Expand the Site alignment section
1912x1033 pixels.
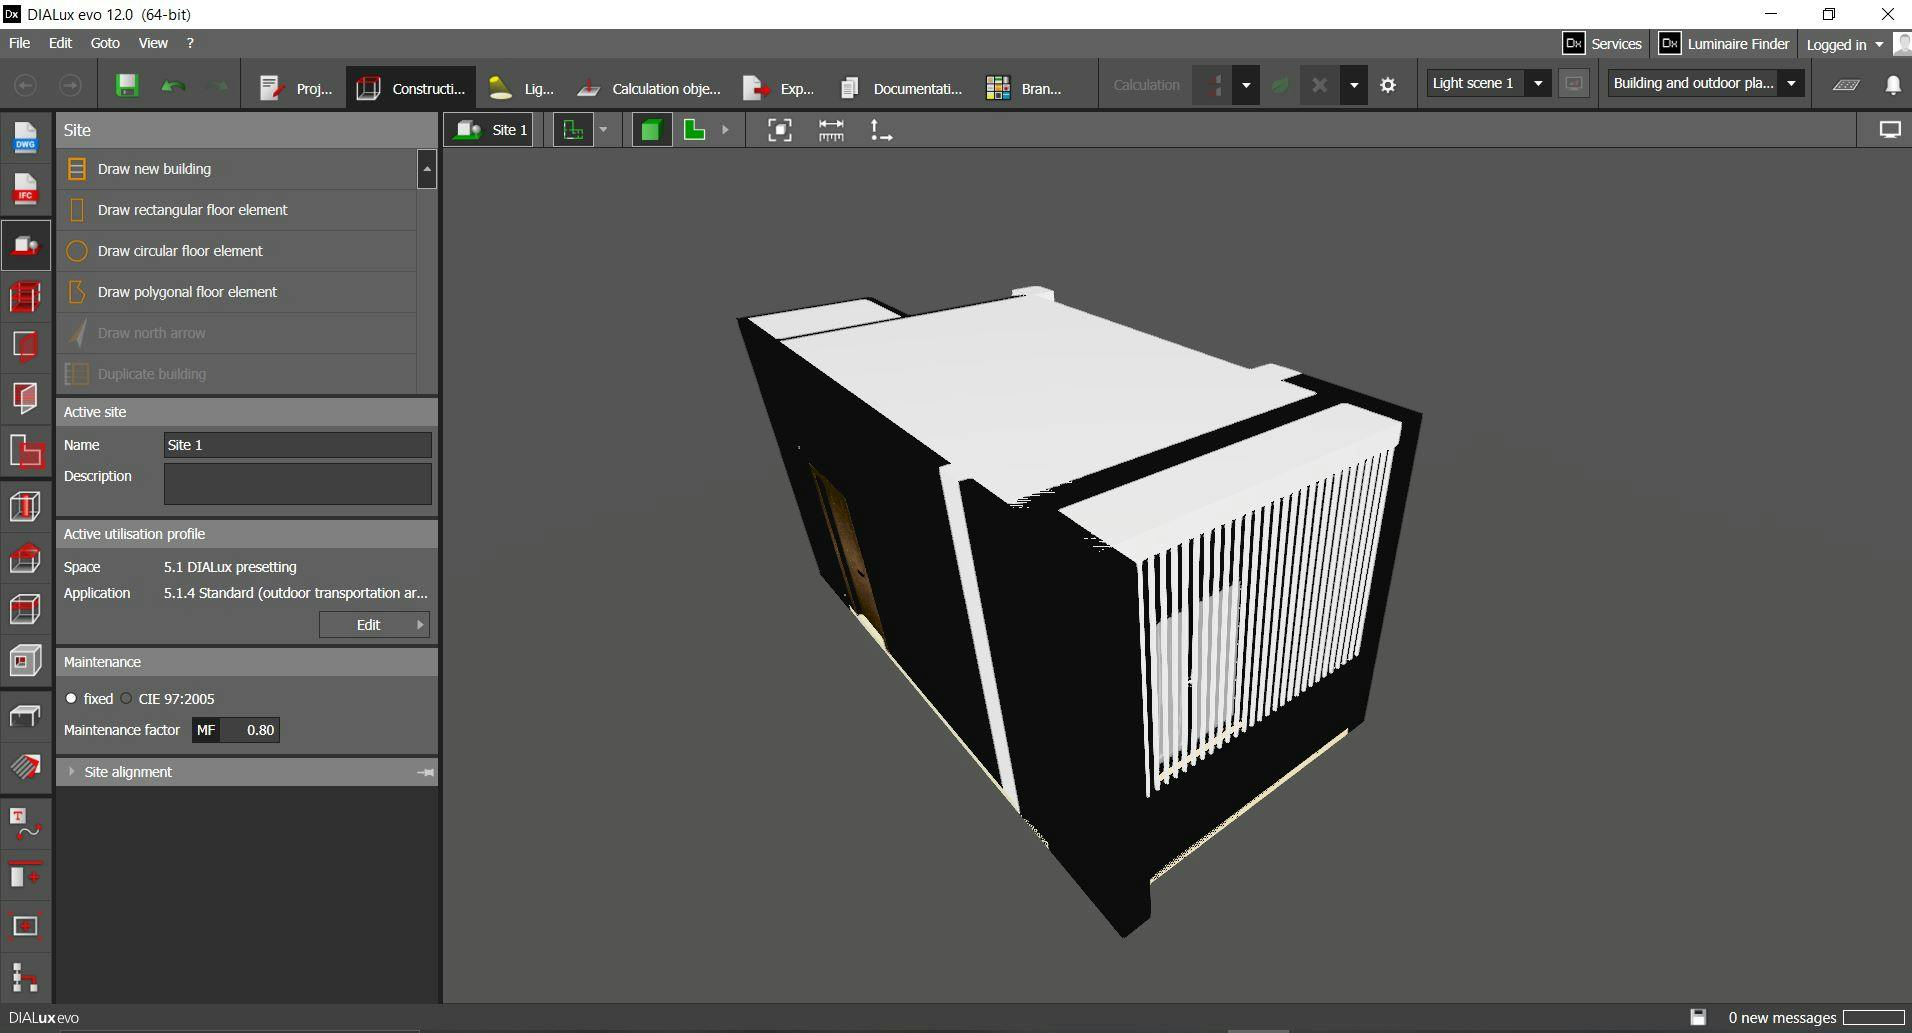128,772
